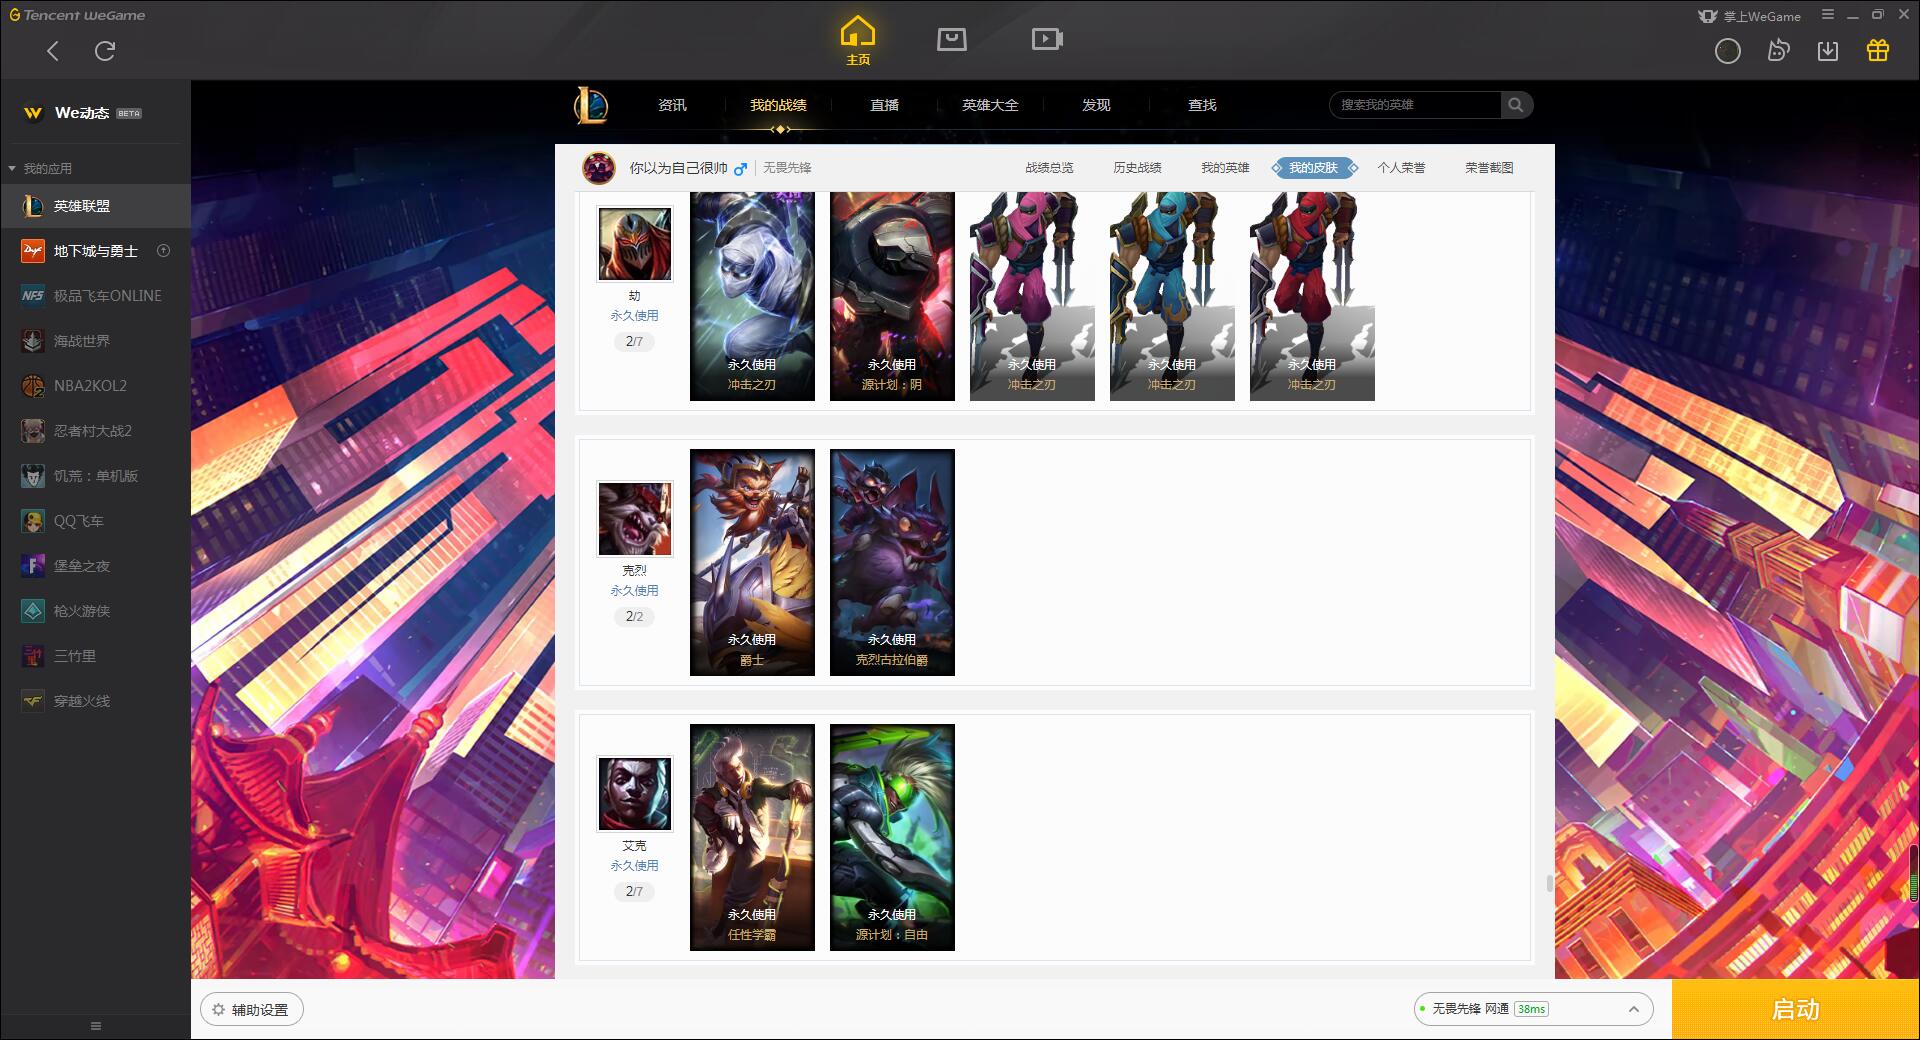Viewport: 1920px width, 1040px height.
Task: Select 英雄联盟 in the sidebar
Action: (95, 206)
